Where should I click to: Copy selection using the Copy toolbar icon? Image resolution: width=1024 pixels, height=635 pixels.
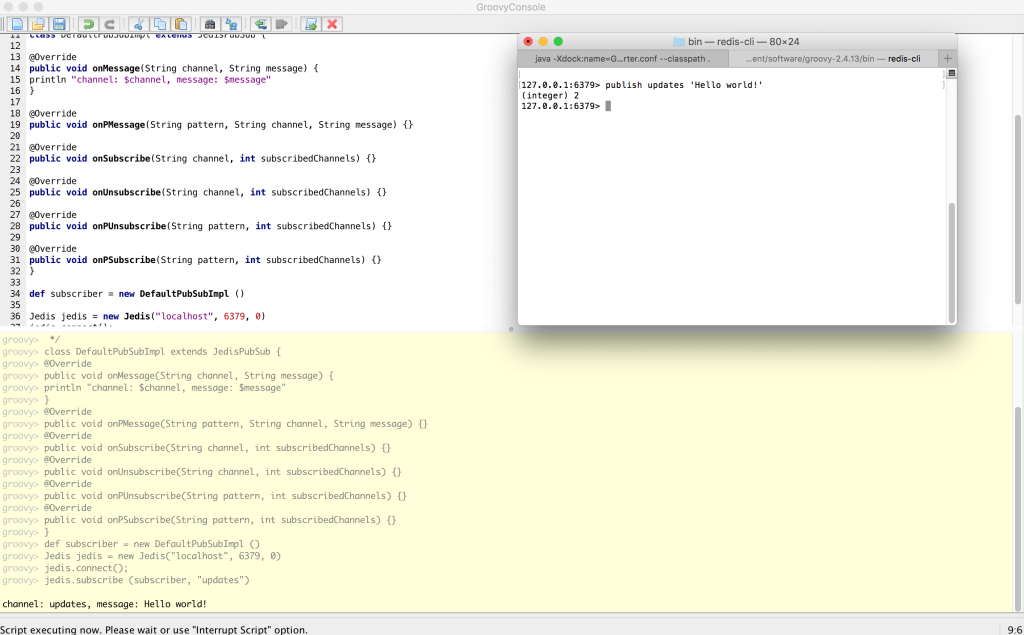click(159, 24)
